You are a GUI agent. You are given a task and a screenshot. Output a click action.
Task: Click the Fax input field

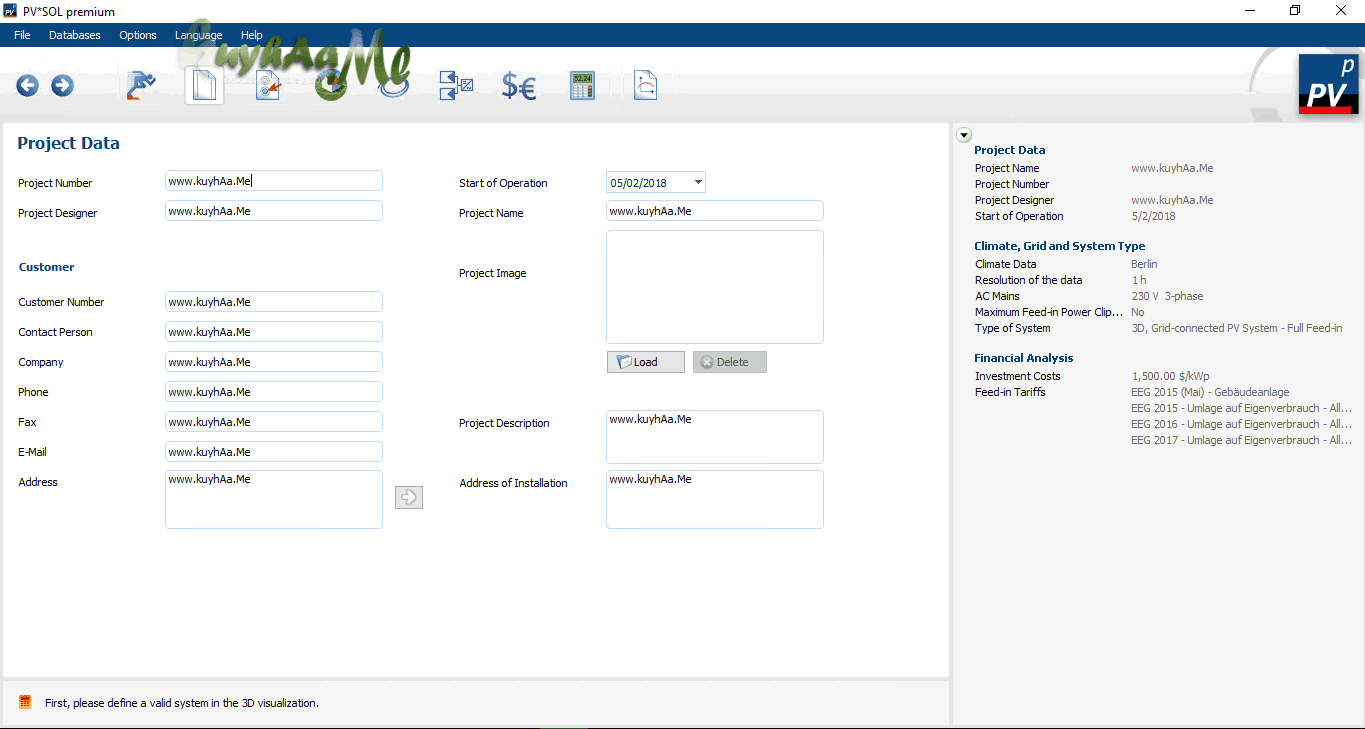[274, 422]
